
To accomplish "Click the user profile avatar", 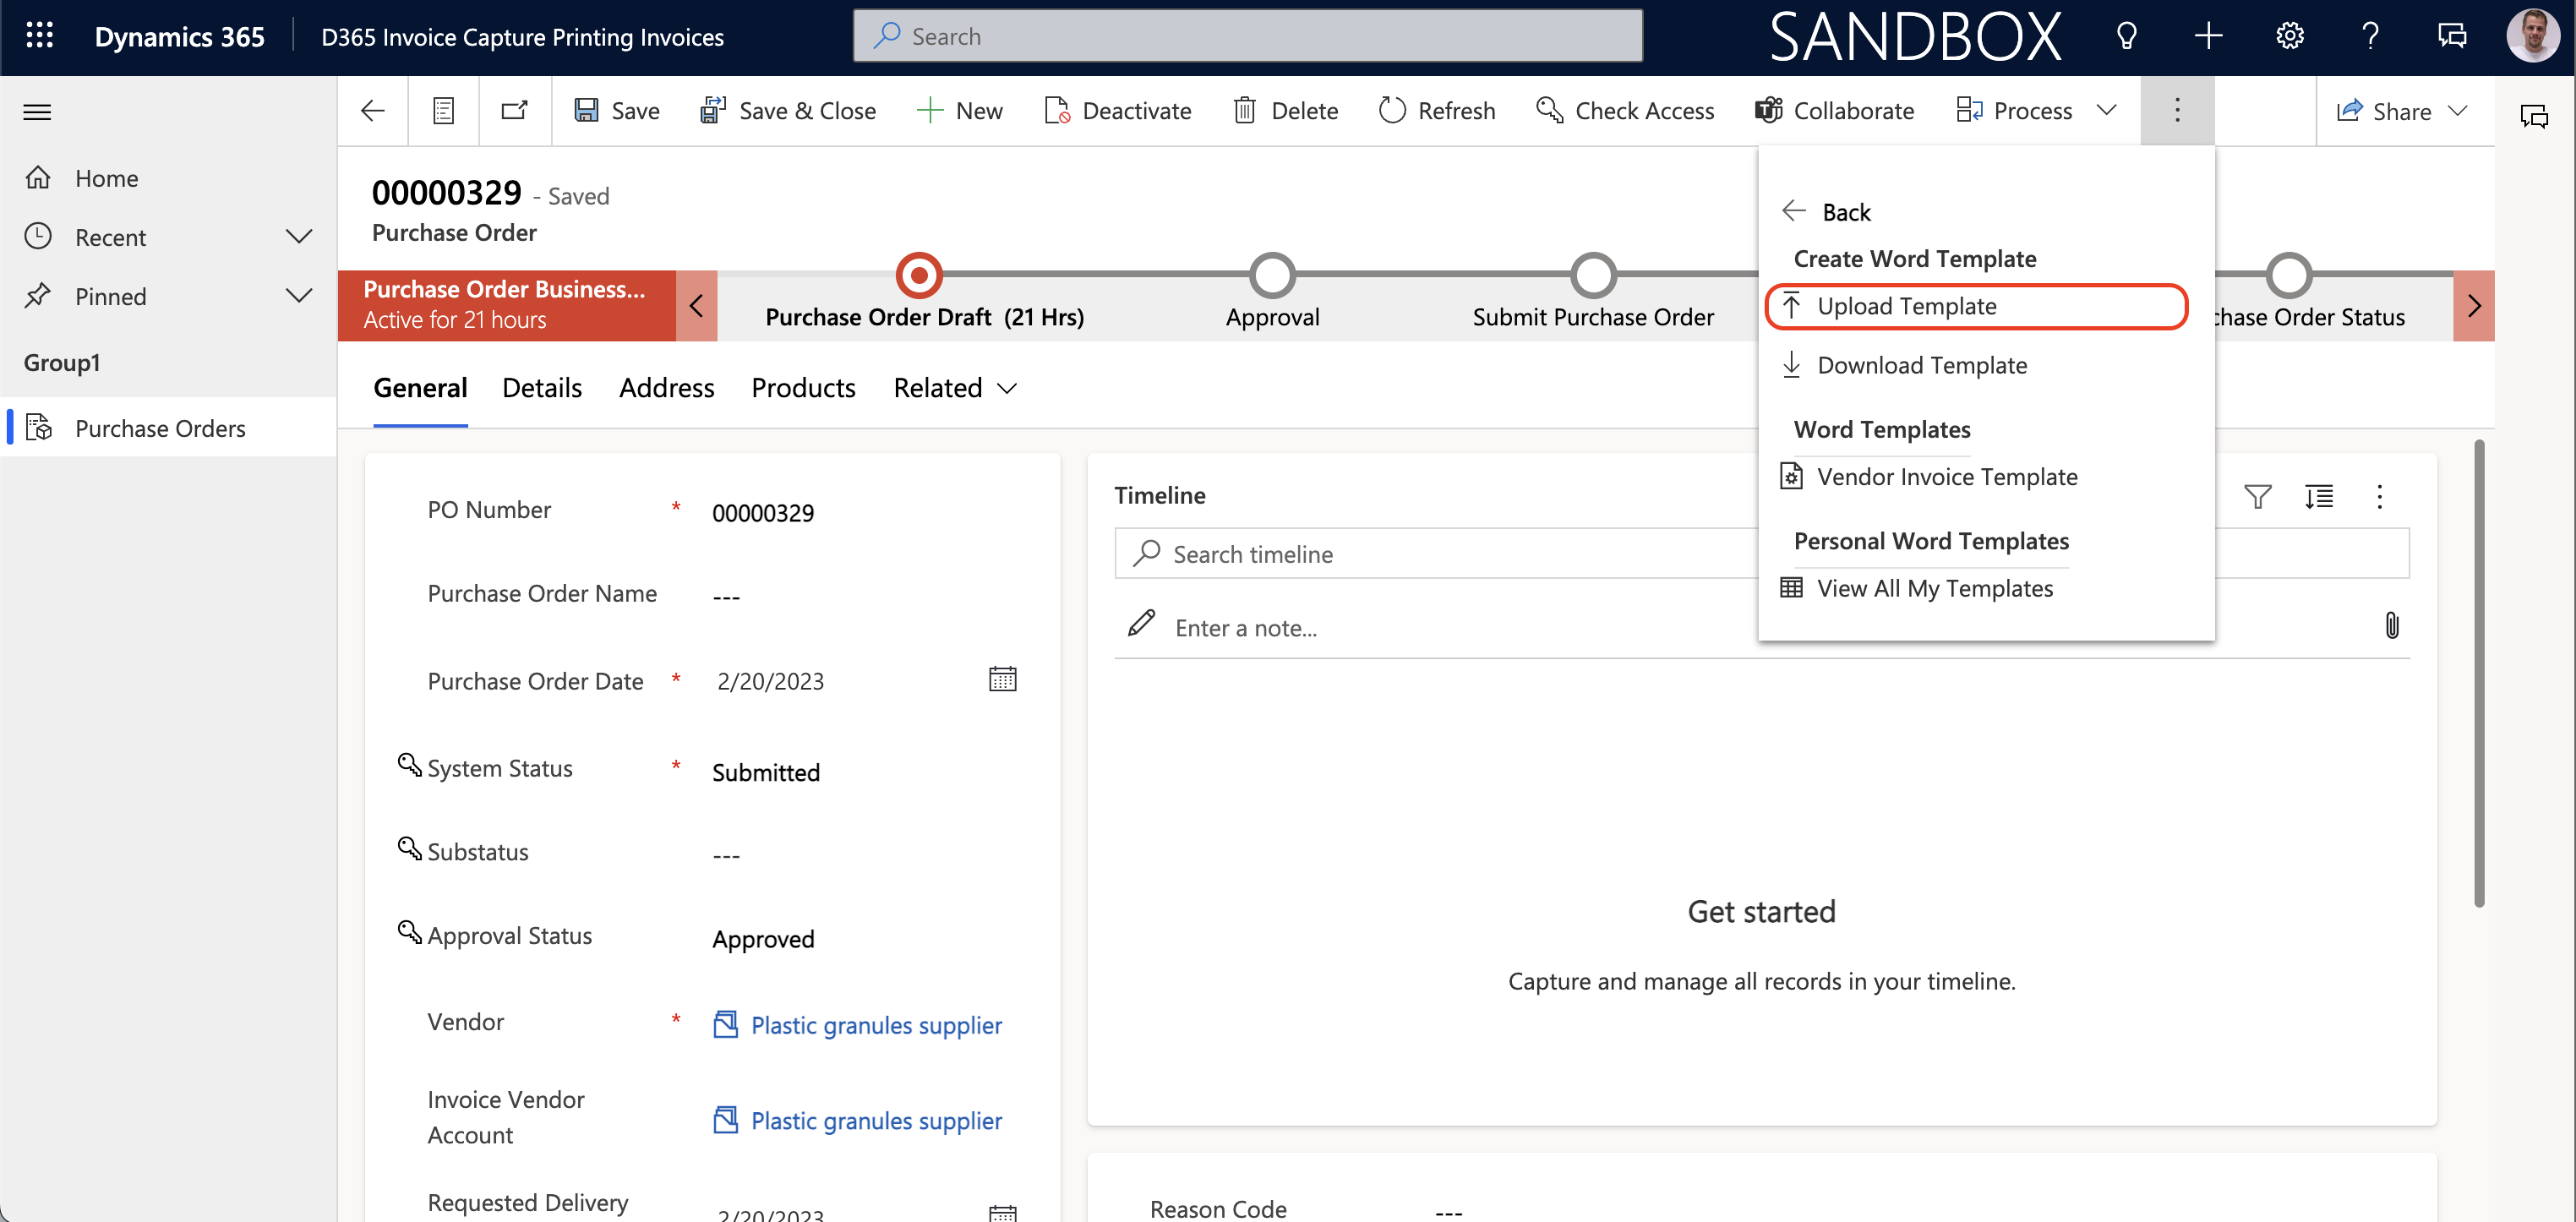I will coord(2532,37).
